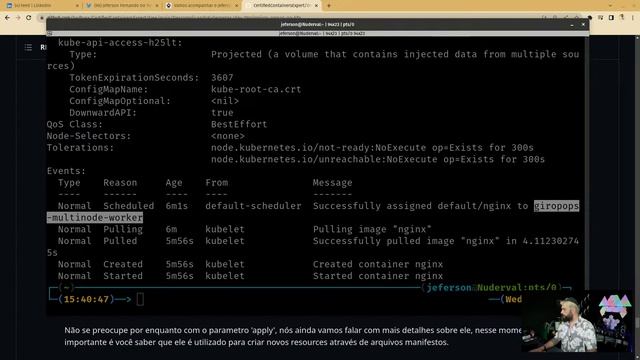The width and height of the screenshot is (640, 360).
Task: Click 'Started container nginx' message
Action: (x=378, y=276)
